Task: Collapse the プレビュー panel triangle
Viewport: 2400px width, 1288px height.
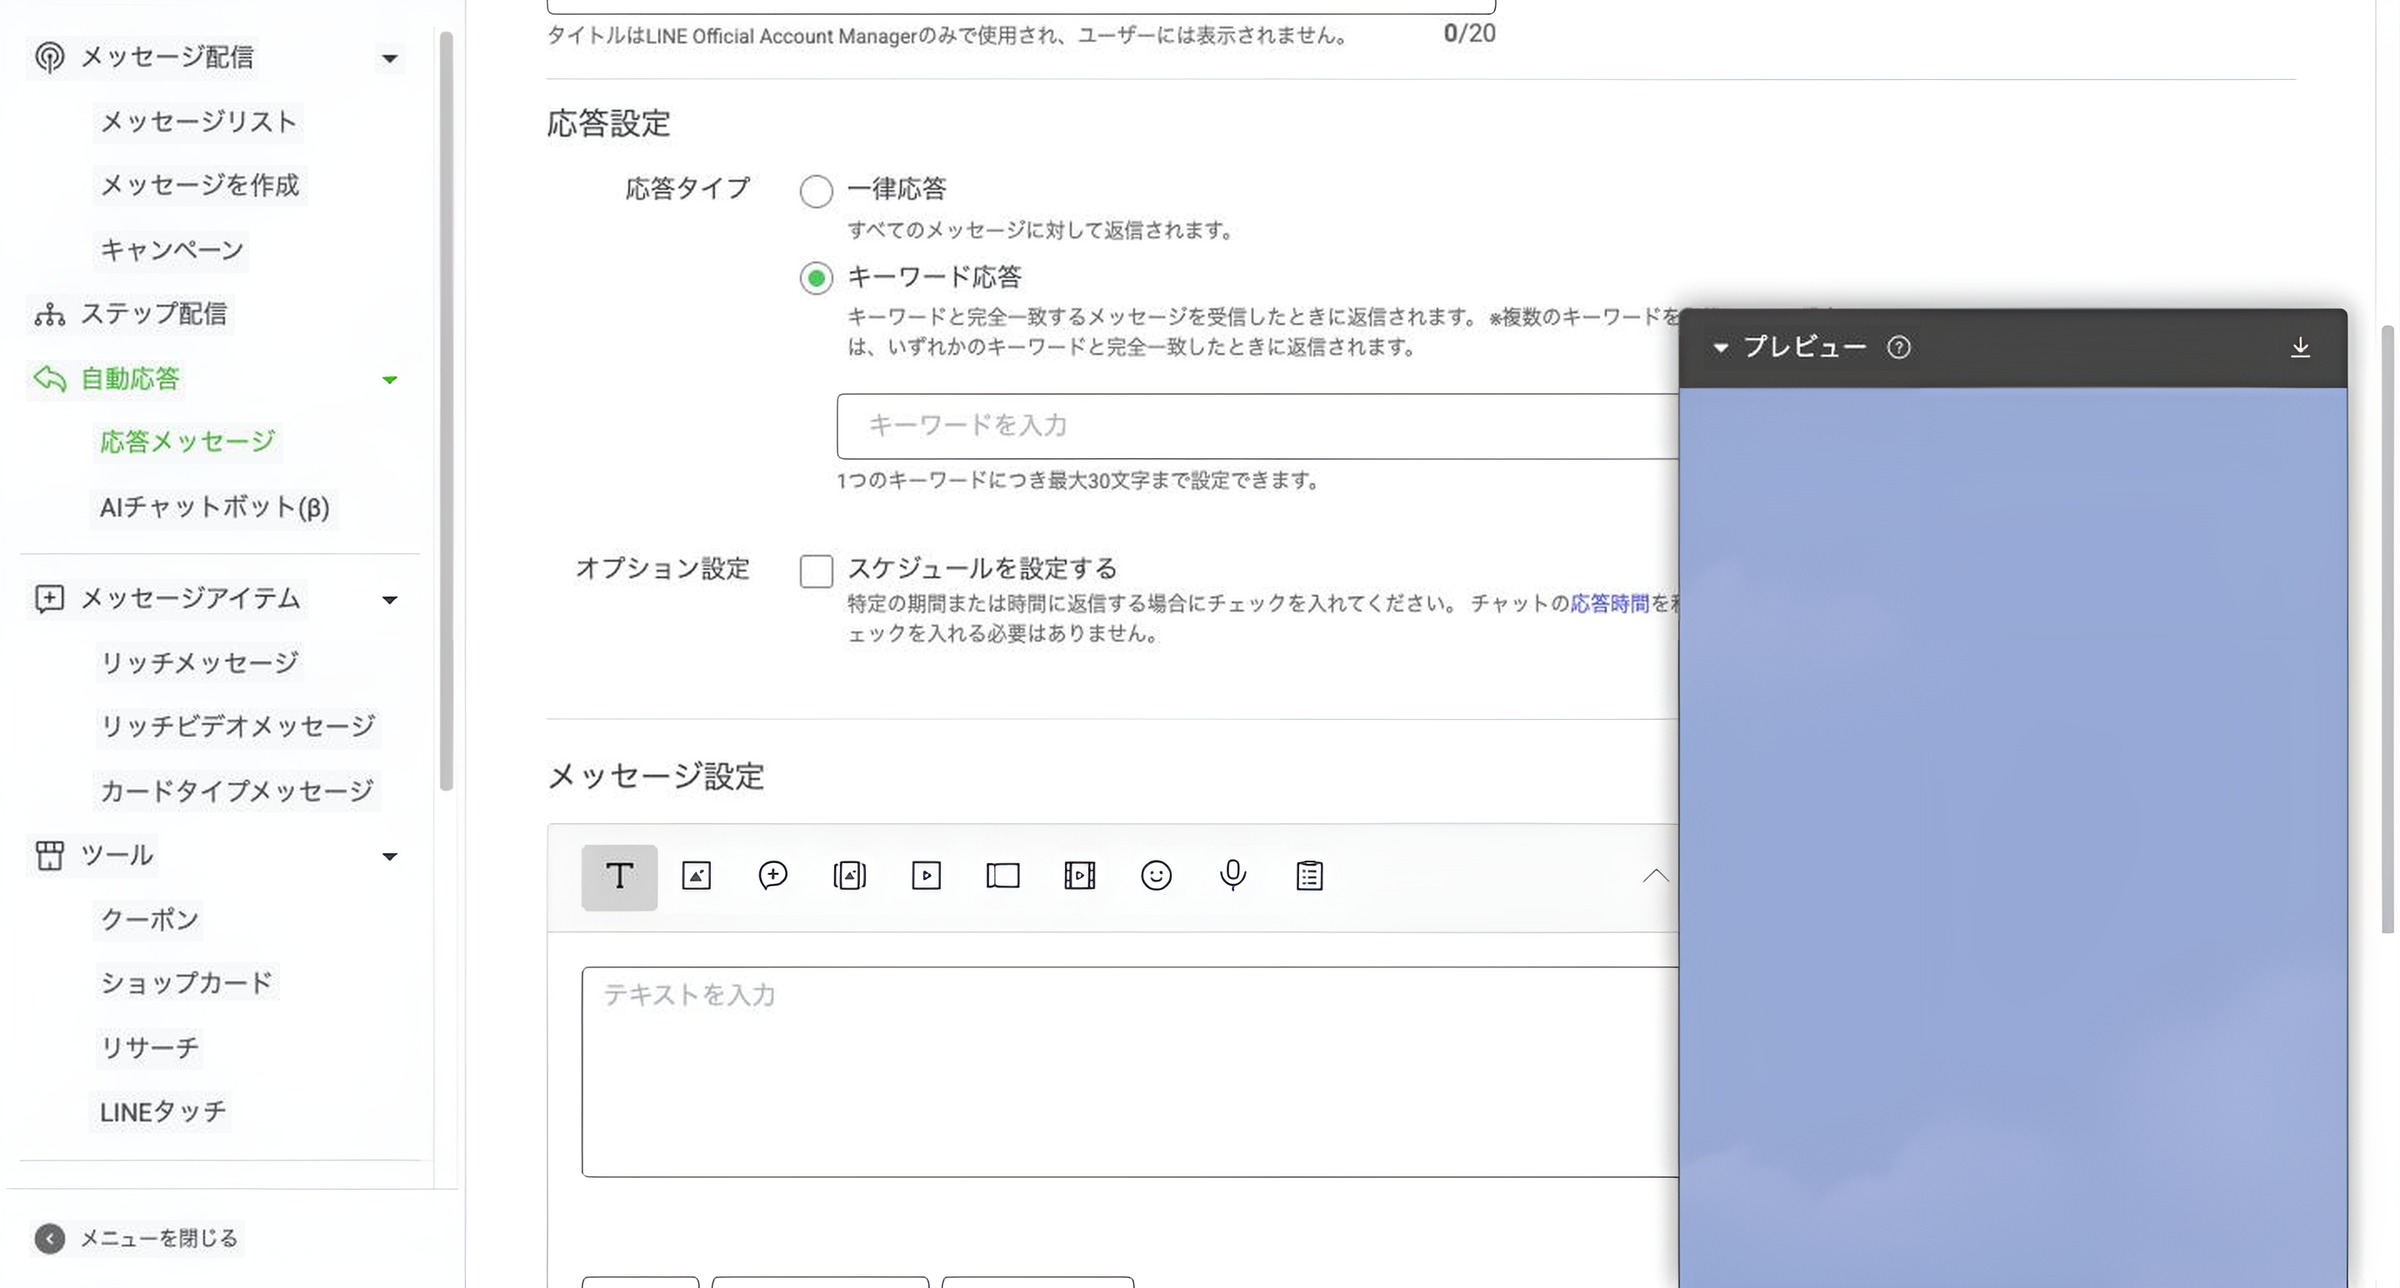Action: pyautogui.click(x=1720, y=348)
